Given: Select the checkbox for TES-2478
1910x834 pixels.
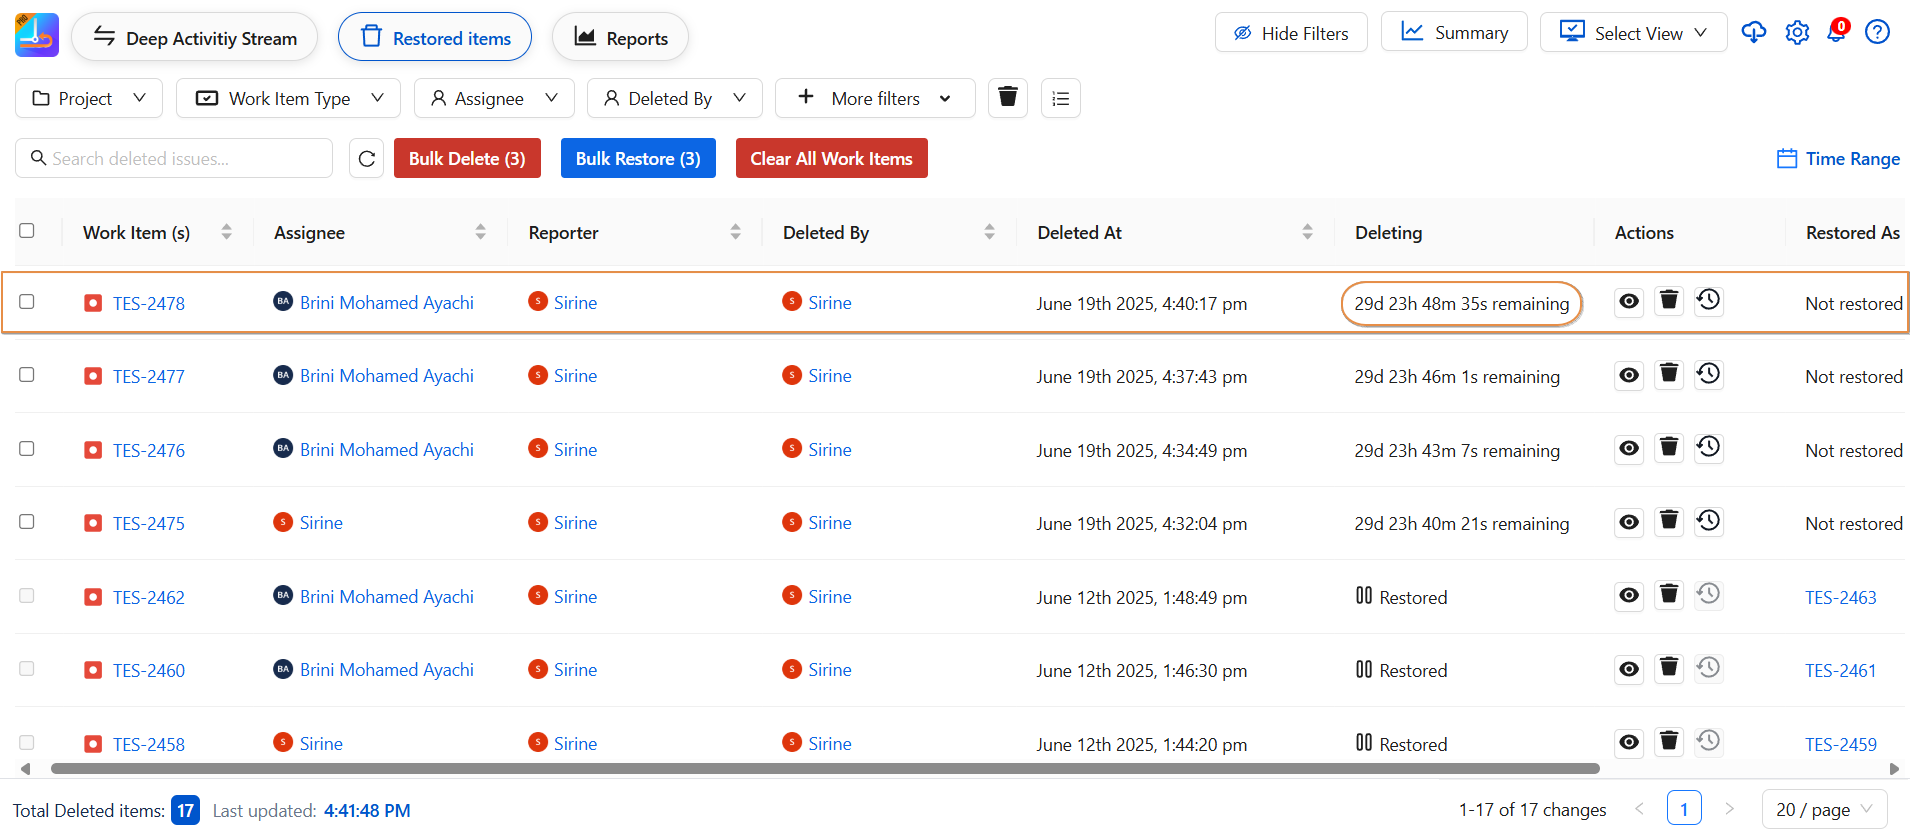Looking at the screenshot, I should (27, 302).
